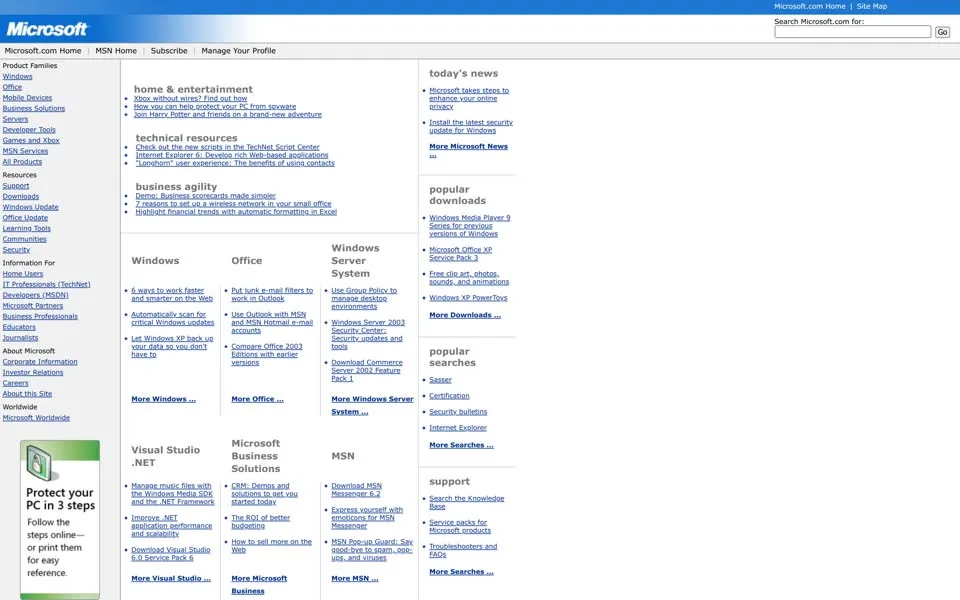Image resolution: width=960 pixels, height=600 pixels.
Task: Select Subscribe in navigation bar
Action: (x=169, y=51)
